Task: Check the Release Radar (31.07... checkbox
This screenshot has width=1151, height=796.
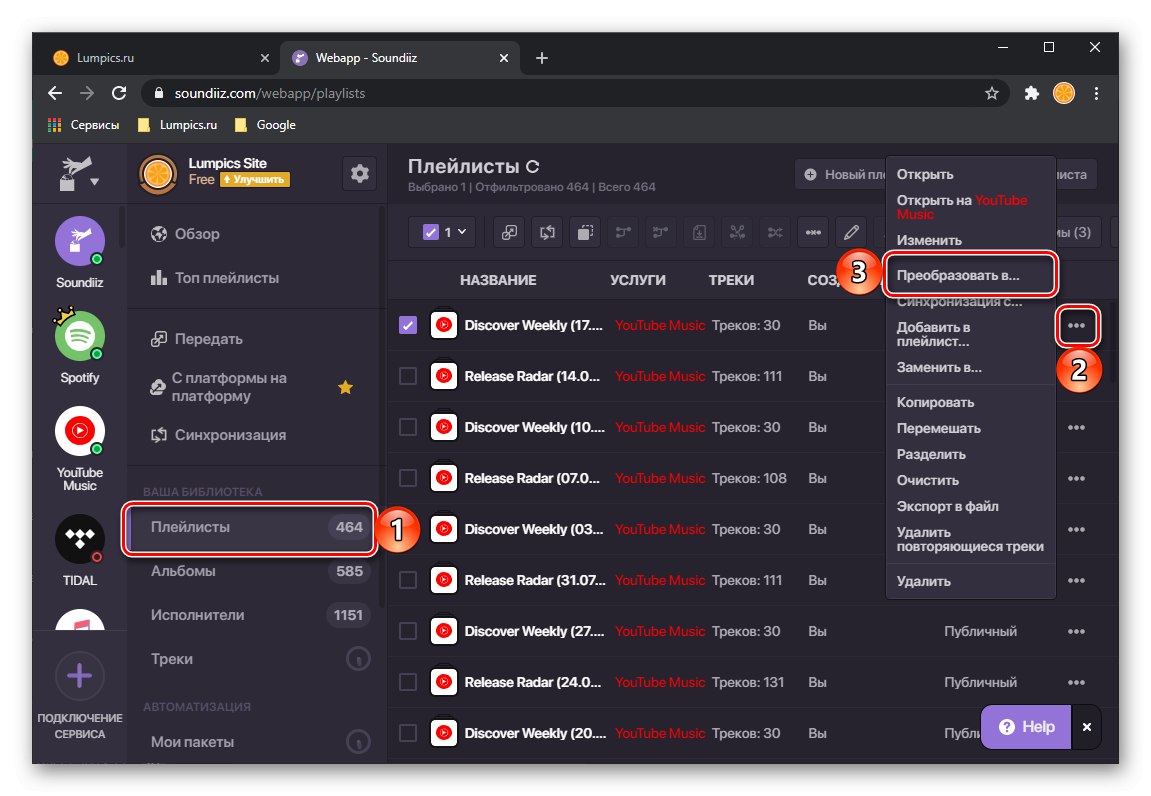Action: coord(408,580)
